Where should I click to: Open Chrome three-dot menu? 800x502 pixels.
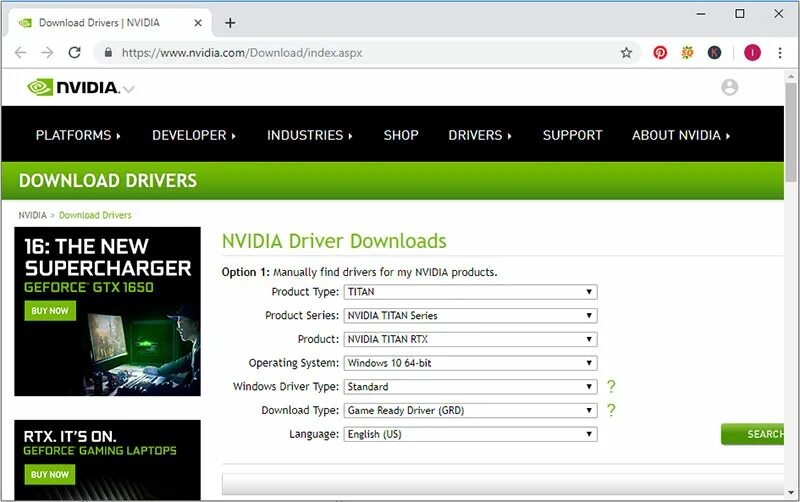point(780,53)
